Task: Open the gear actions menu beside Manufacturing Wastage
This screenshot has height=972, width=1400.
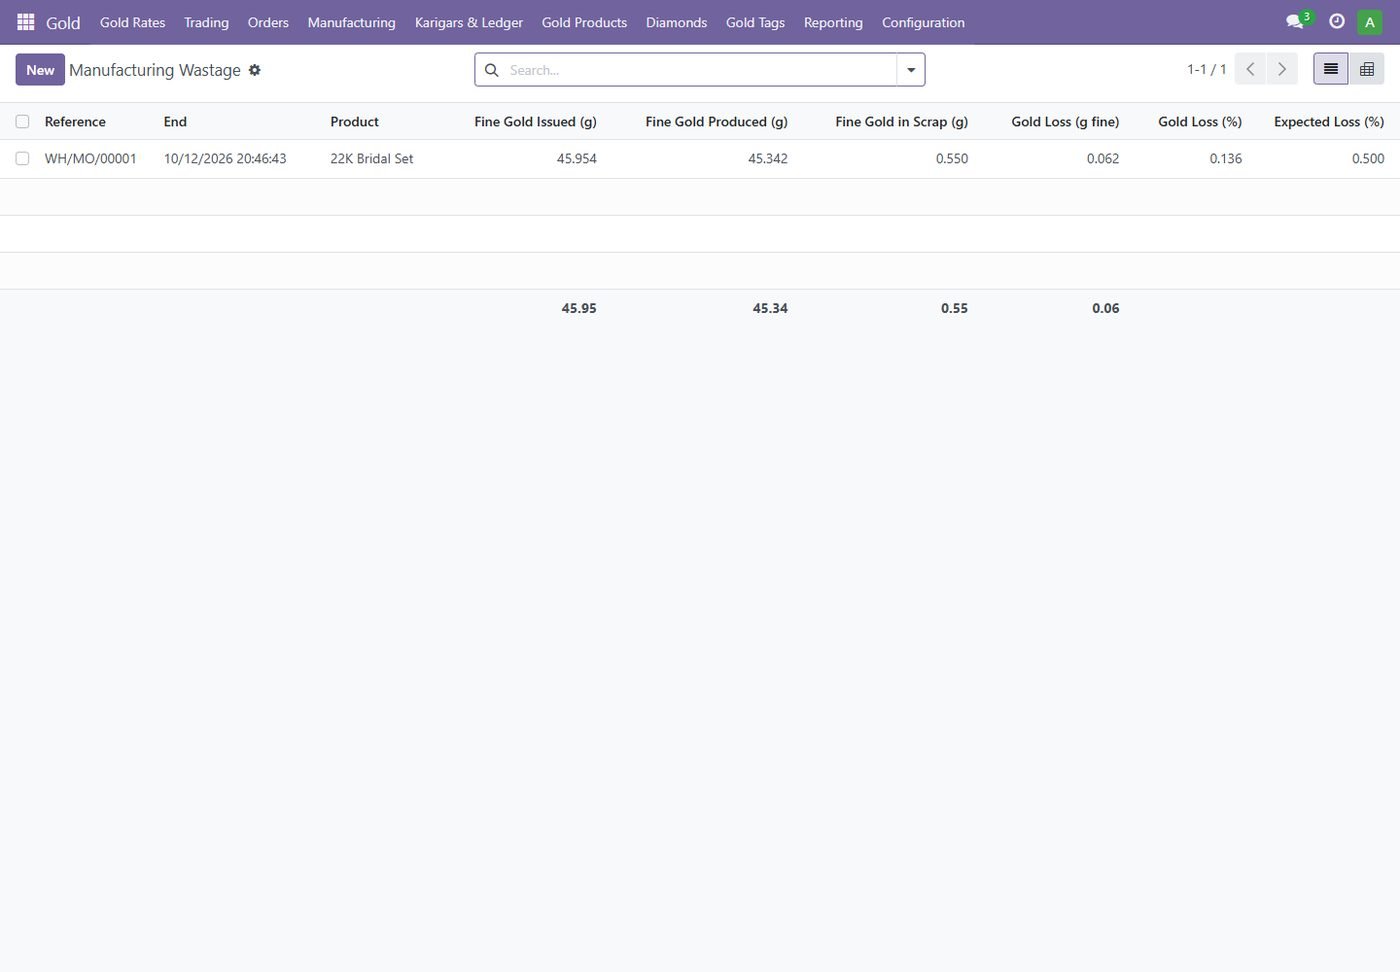Action: (x=255, y=70)
